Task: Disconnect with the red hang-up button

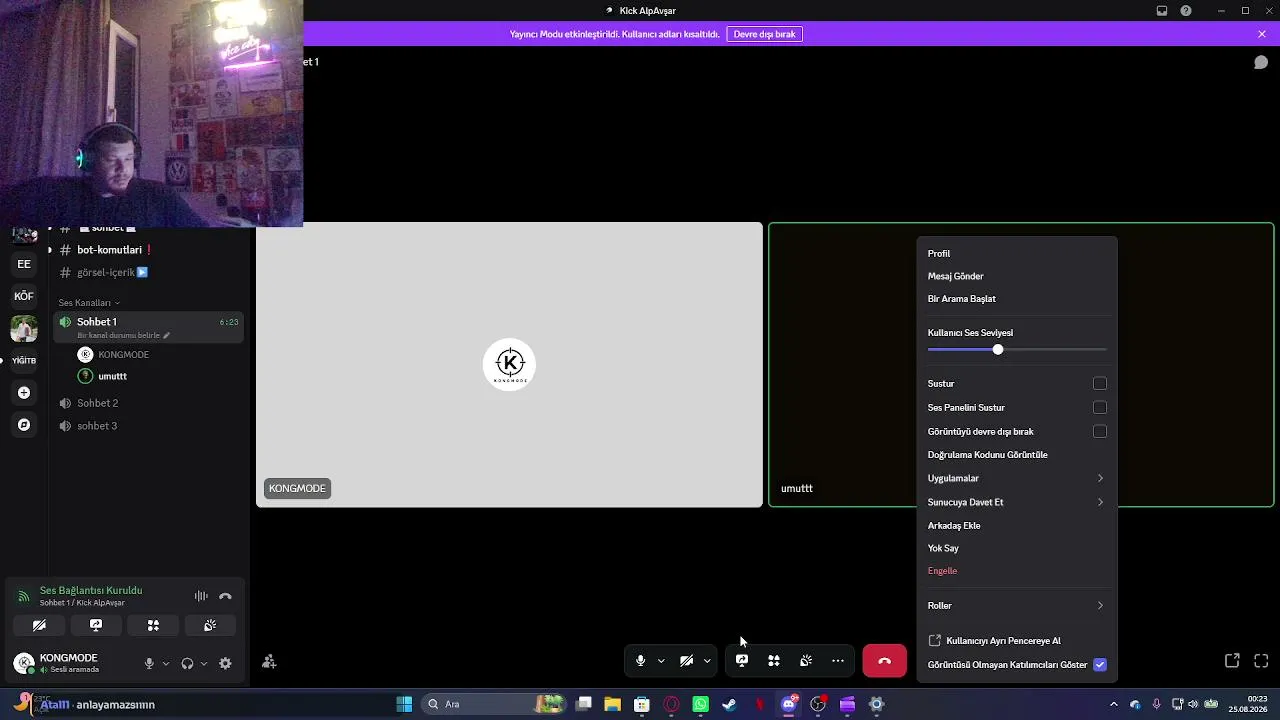Action: click(x=885, y=661)
